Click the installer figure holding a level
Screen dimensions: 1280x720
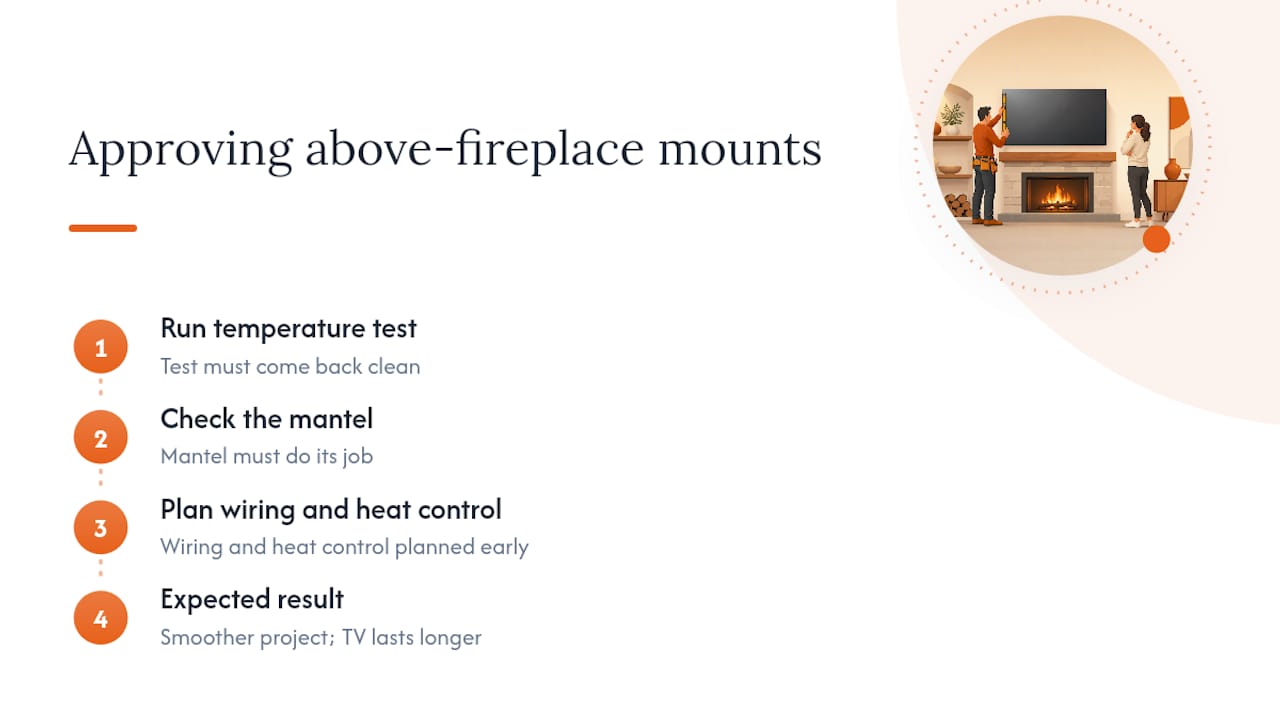tap(987, 165)
